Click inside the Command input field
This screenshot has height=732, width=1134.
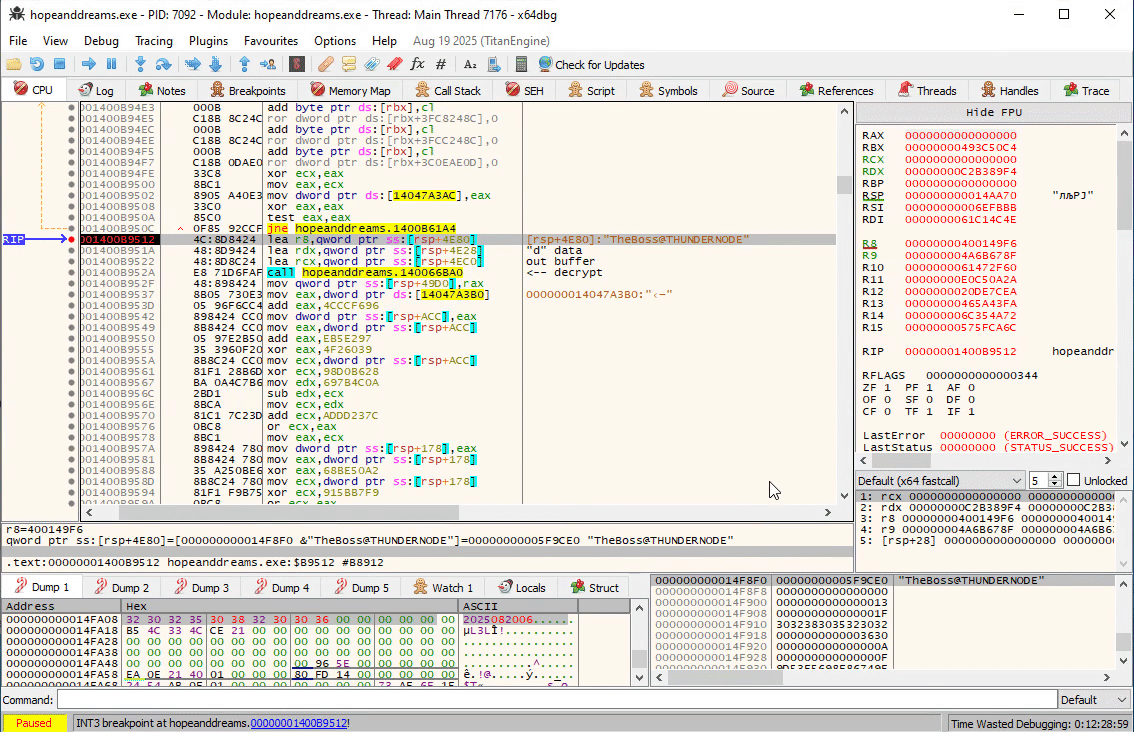click(x=556, y=700)
